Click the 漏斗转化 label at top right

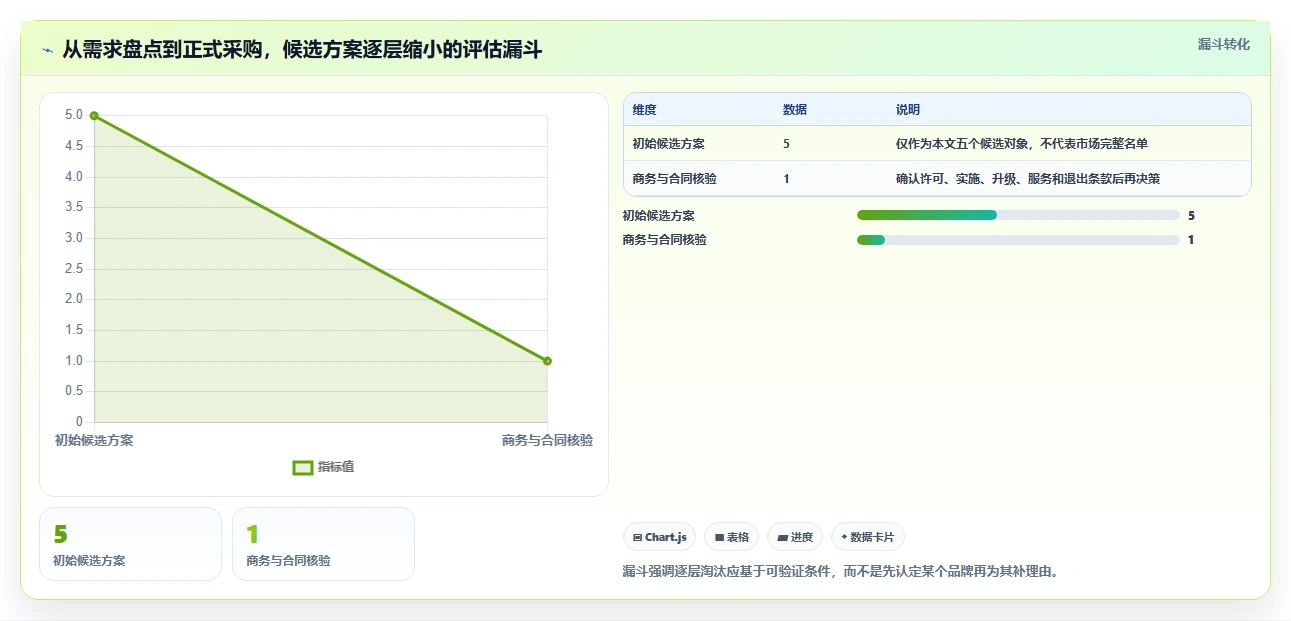click(1223, 44)
